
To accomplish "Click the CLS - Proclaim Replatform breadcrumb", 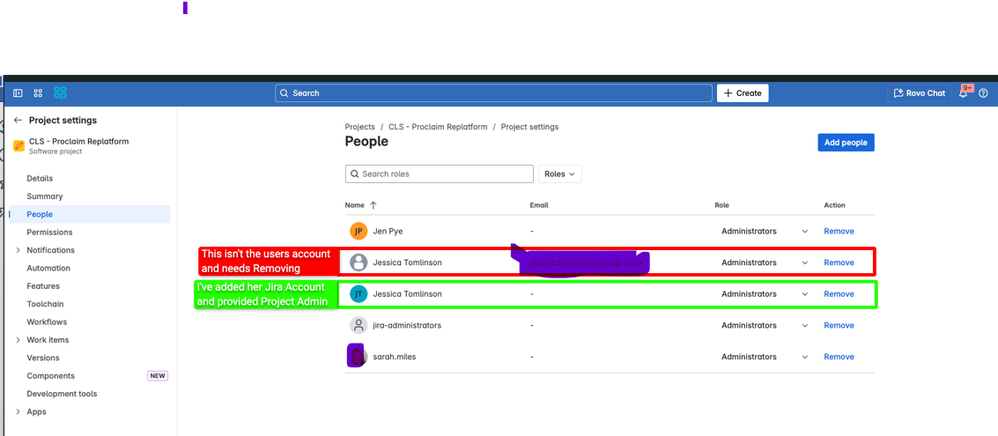I will point(438,127).
